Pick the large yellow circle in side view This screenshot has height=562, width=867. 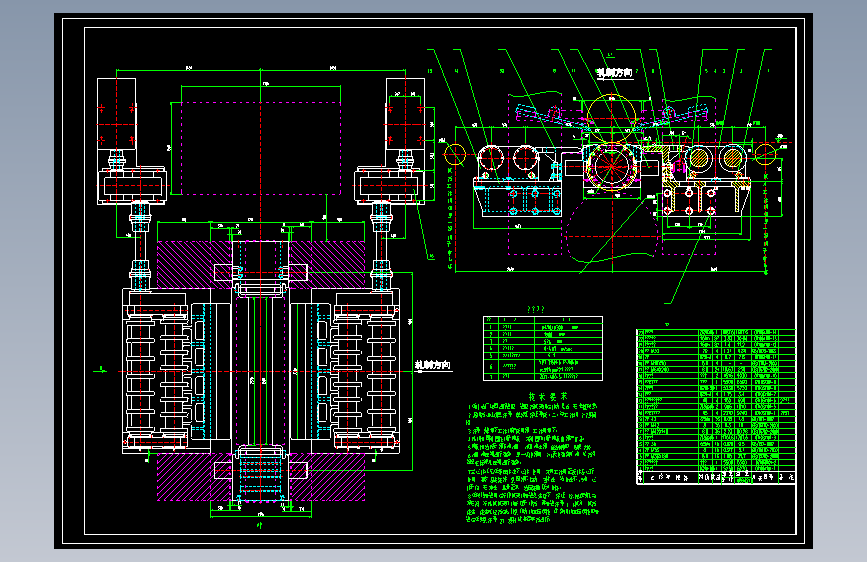tap(610, 118)
